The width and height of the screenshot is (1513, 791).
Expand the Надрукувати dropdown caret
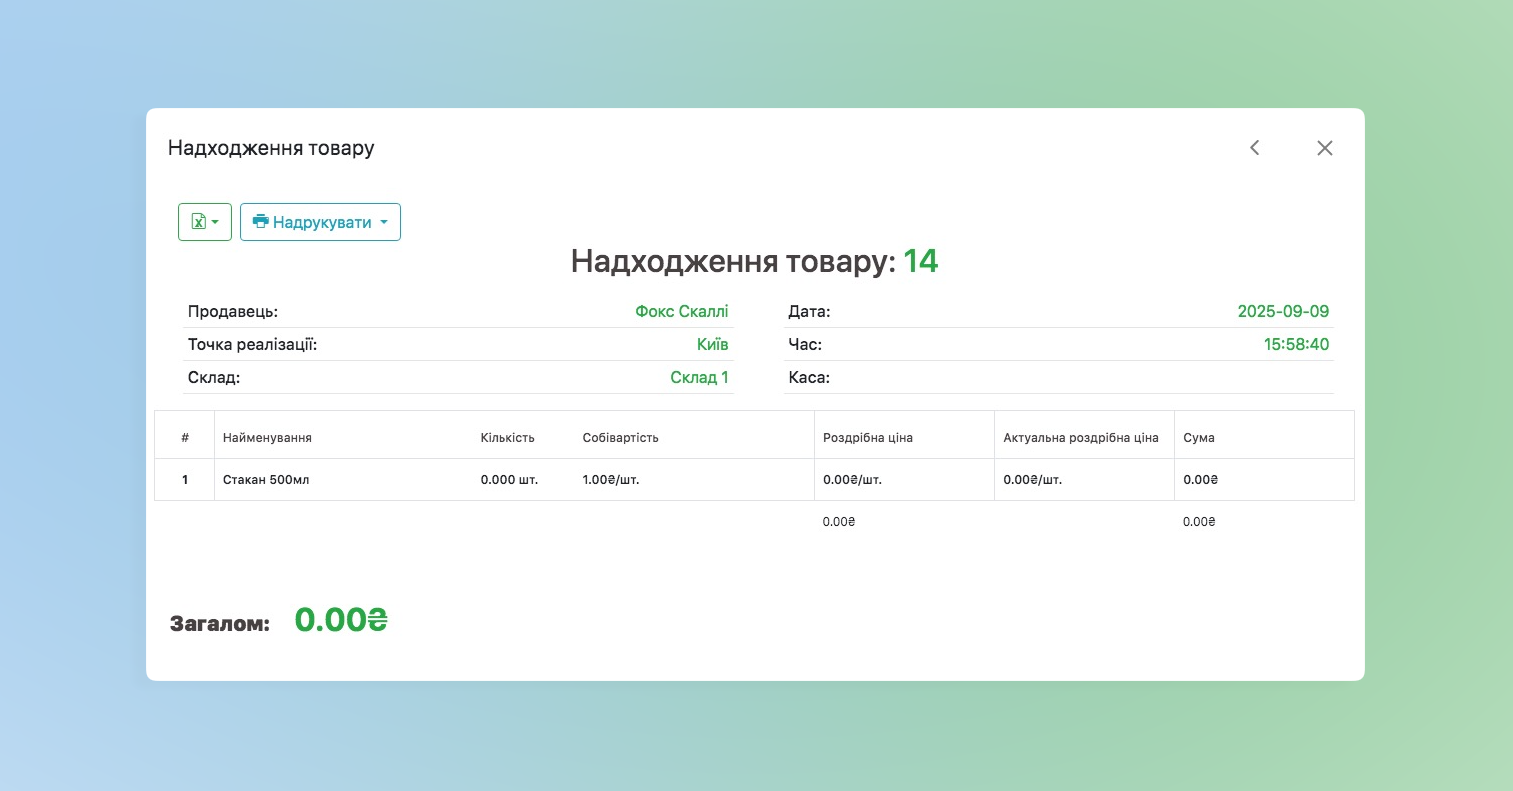(x=384, y=222)
